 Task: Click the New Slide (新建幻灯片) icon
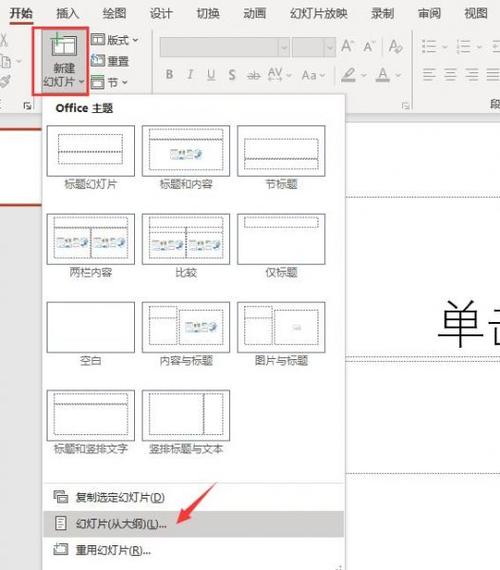pos(64,45)
